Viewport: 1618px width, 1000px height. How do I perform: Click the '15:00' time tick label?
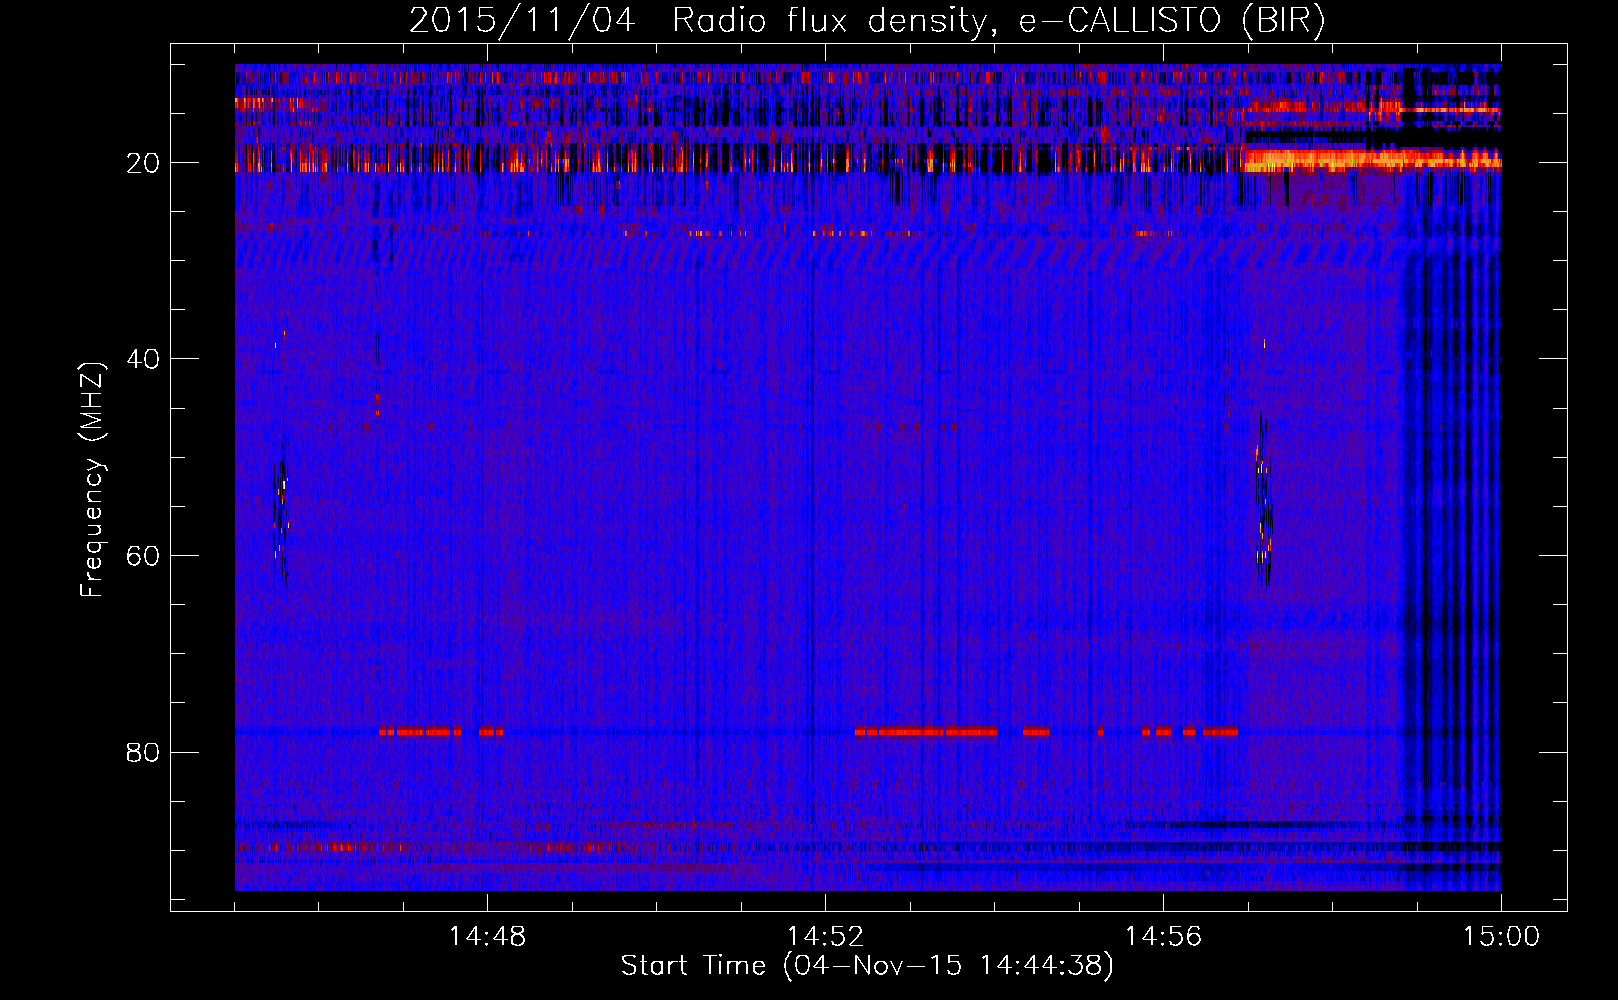coord(1501,937)
